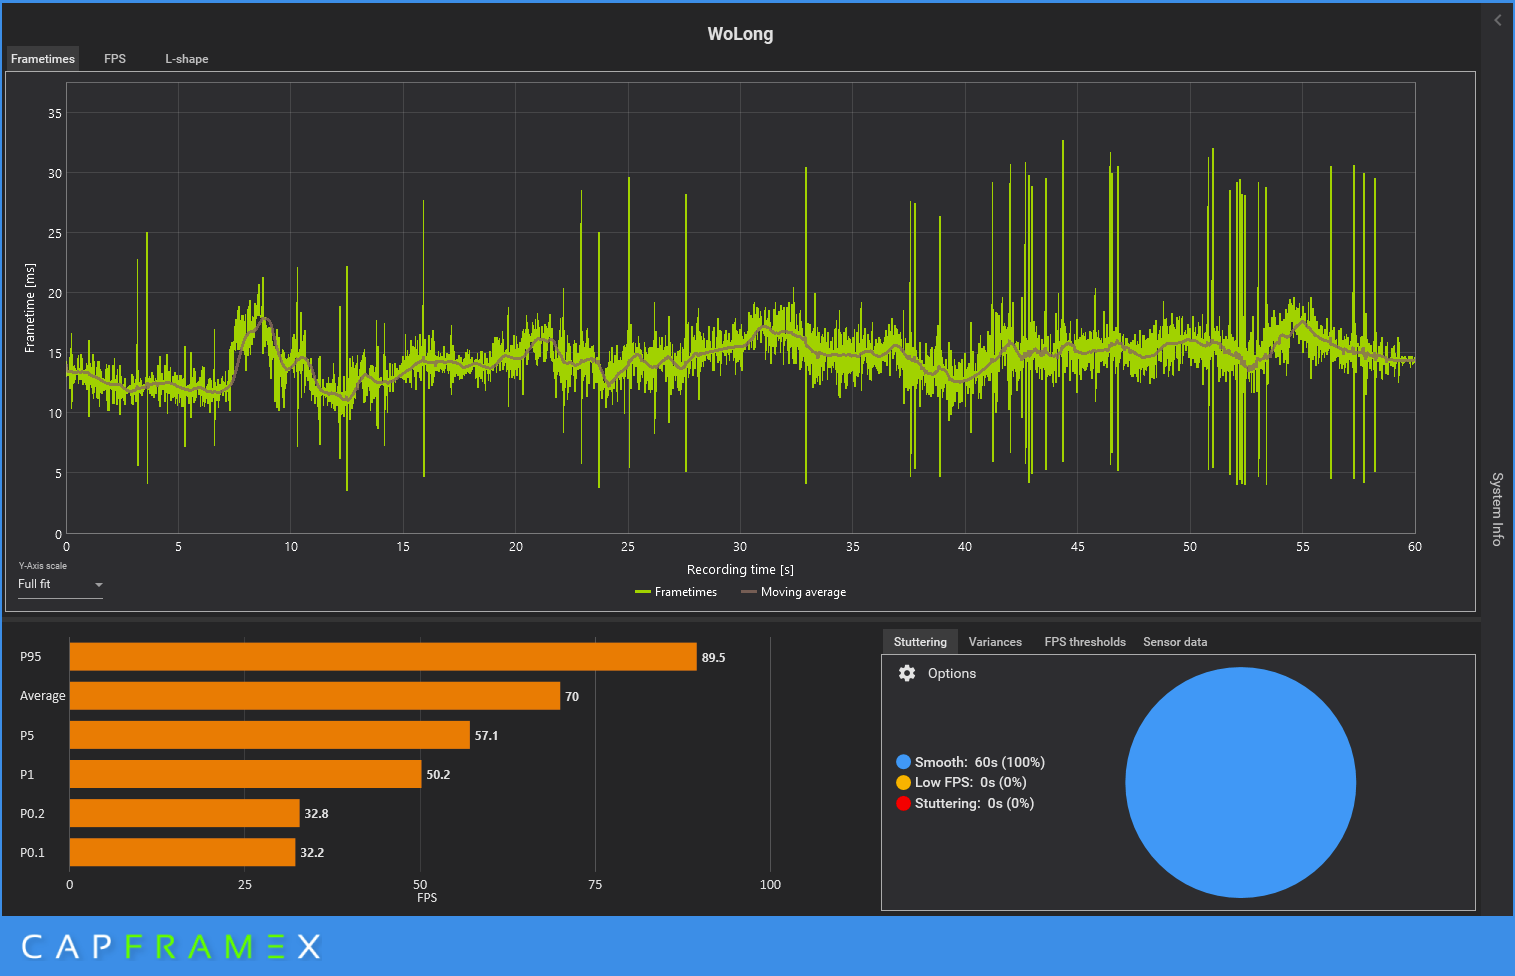Image resolution: width=1515 pixels, height=976 pixels.
Task: Click the 'Low FPS: 0s (0%)' text
Action: click(x=971, y=783)
